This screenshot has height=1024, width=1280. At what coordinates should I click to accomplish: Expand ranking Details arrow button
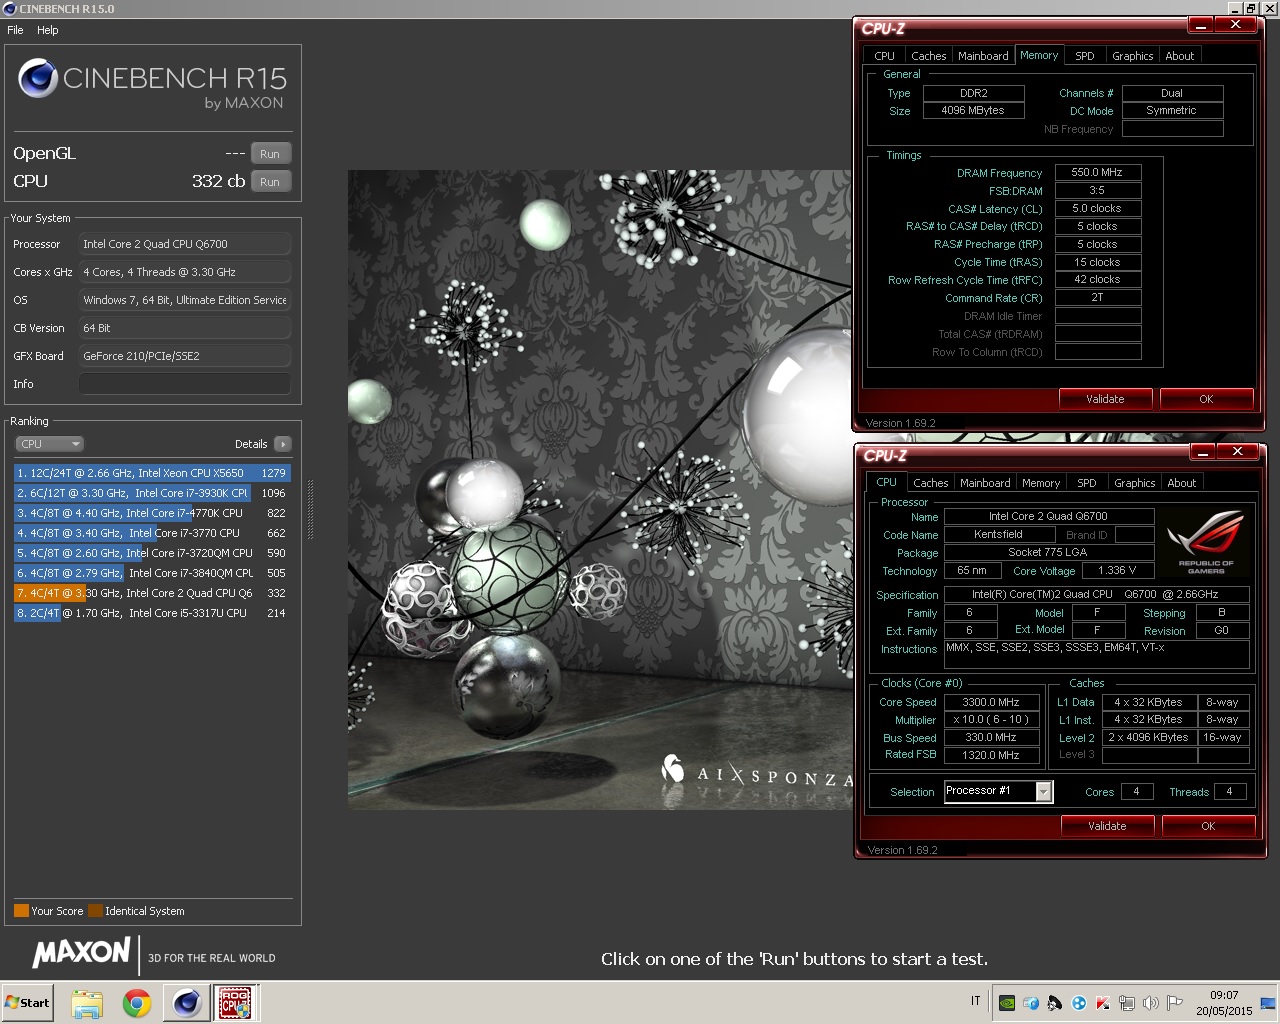pyautogui.click(x=282, y=444)
